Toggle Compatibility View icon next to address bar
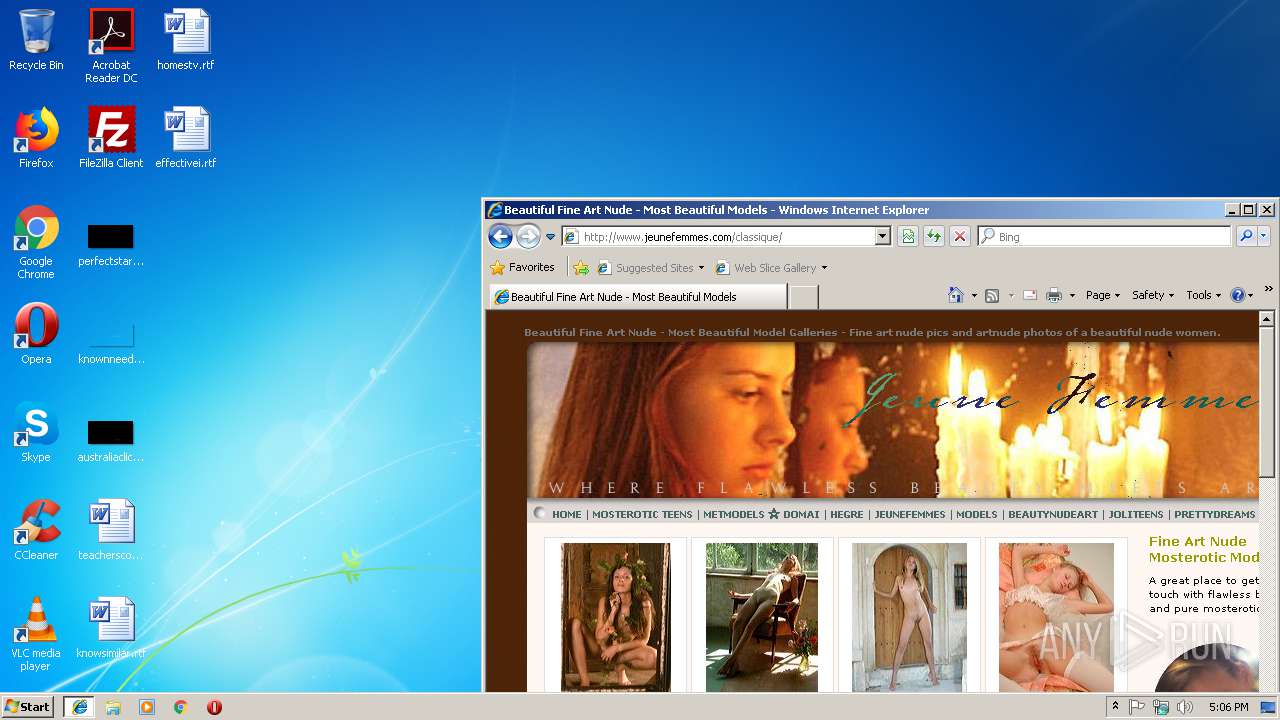 click(908, 237)
